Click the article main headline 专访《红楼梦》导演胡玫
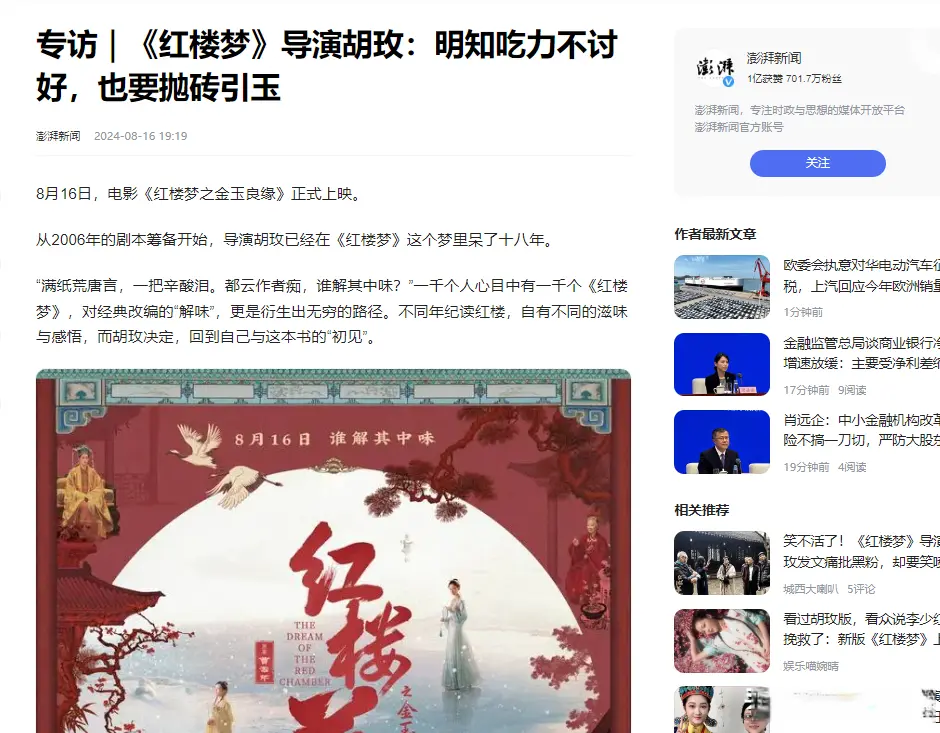This screenshot has width=940, height=733. point(327,66)
